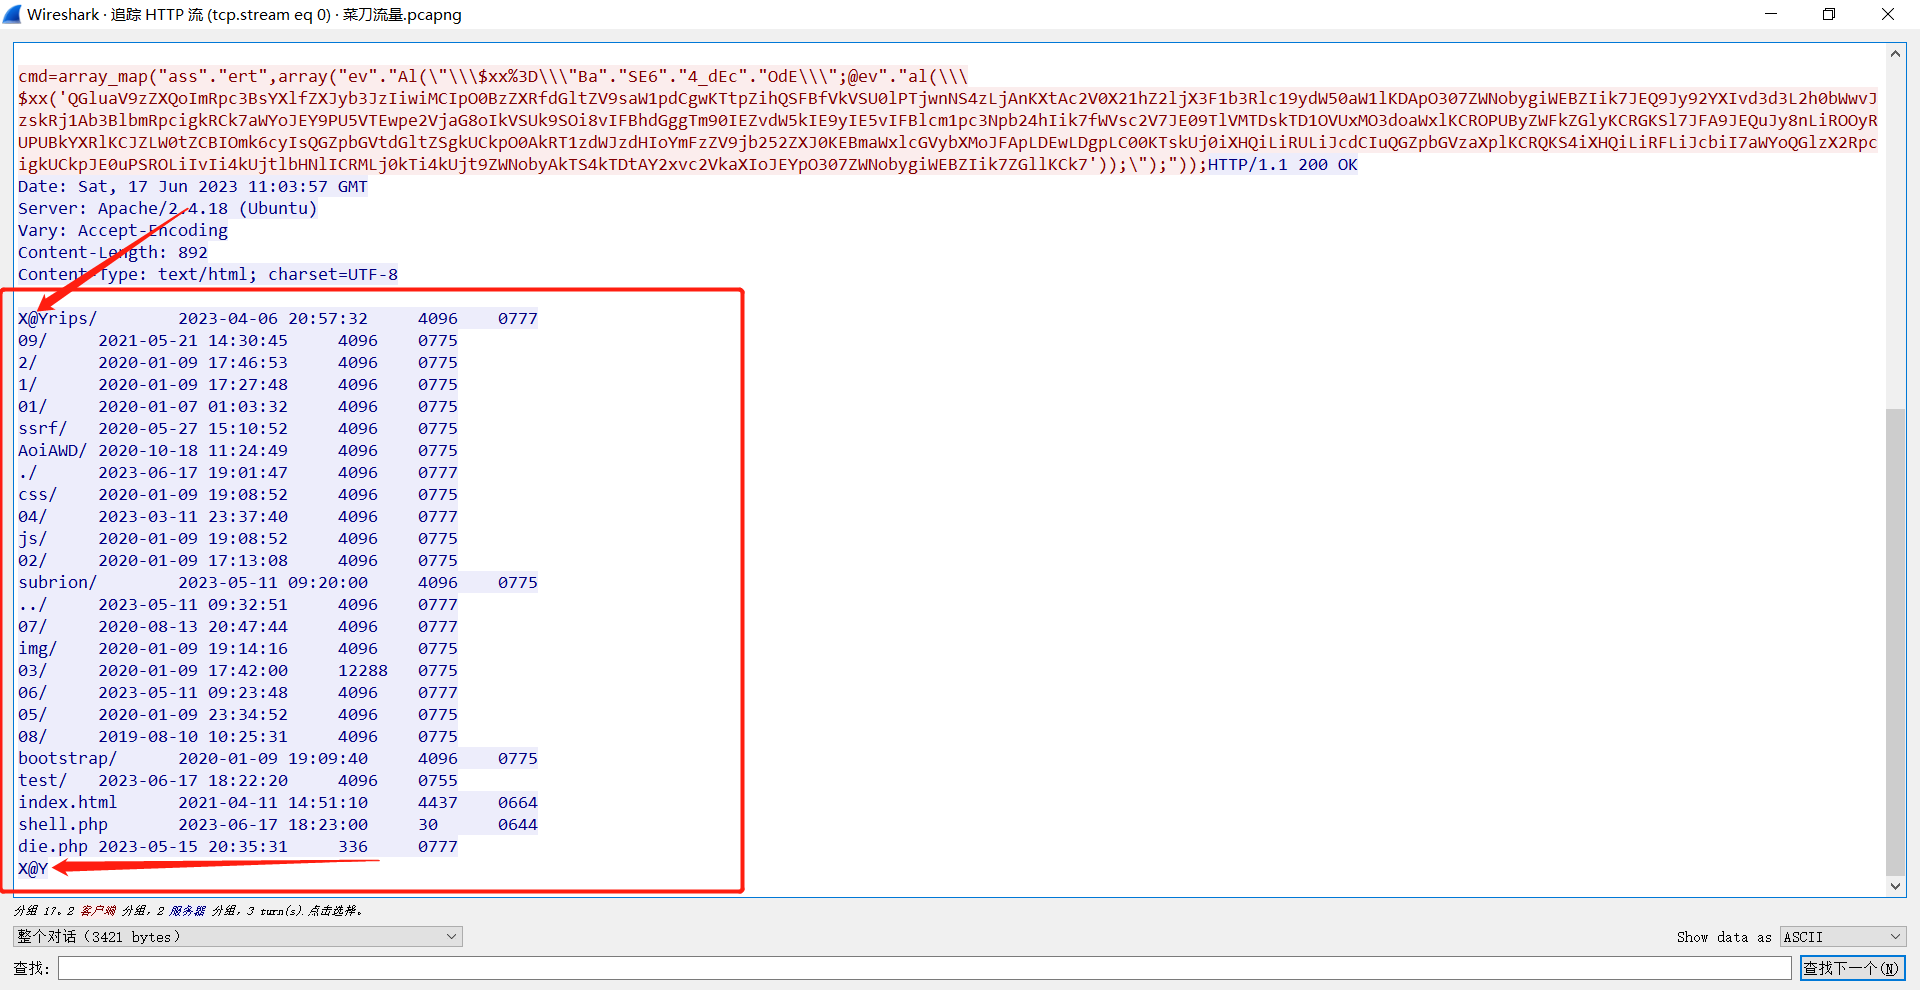Screen dimensions: 1920x990
Task: Click the Wireshark shark fin title icon
Action: (13, 14)
